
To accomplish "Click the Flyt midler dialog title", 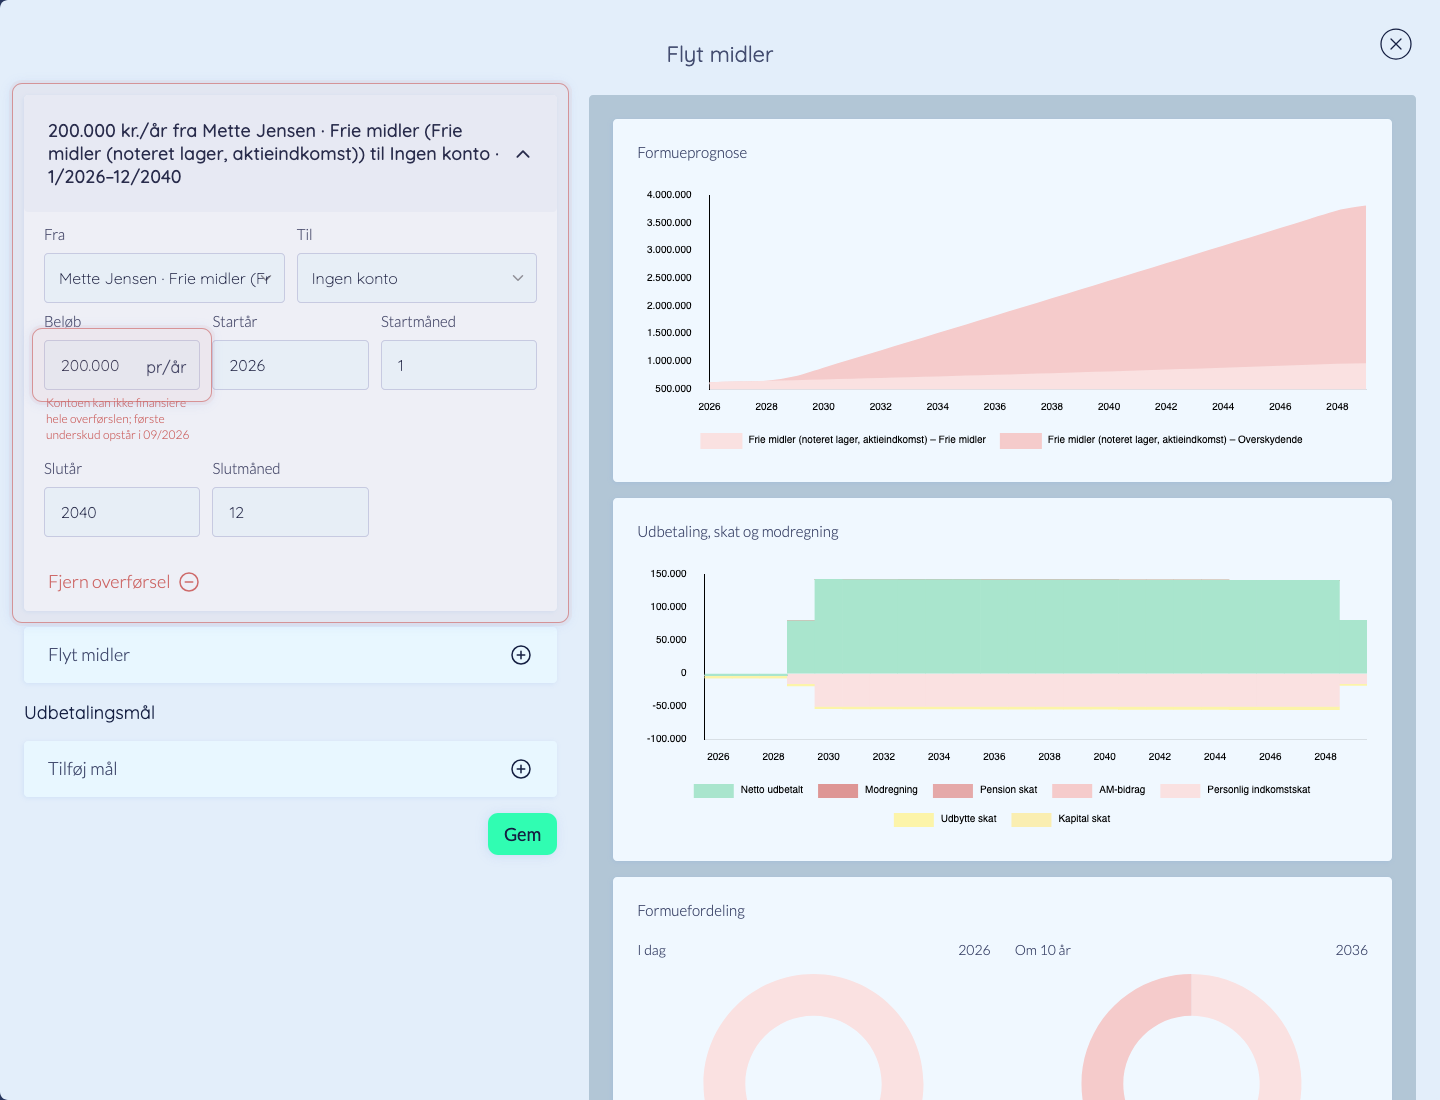I will (720, 55).
